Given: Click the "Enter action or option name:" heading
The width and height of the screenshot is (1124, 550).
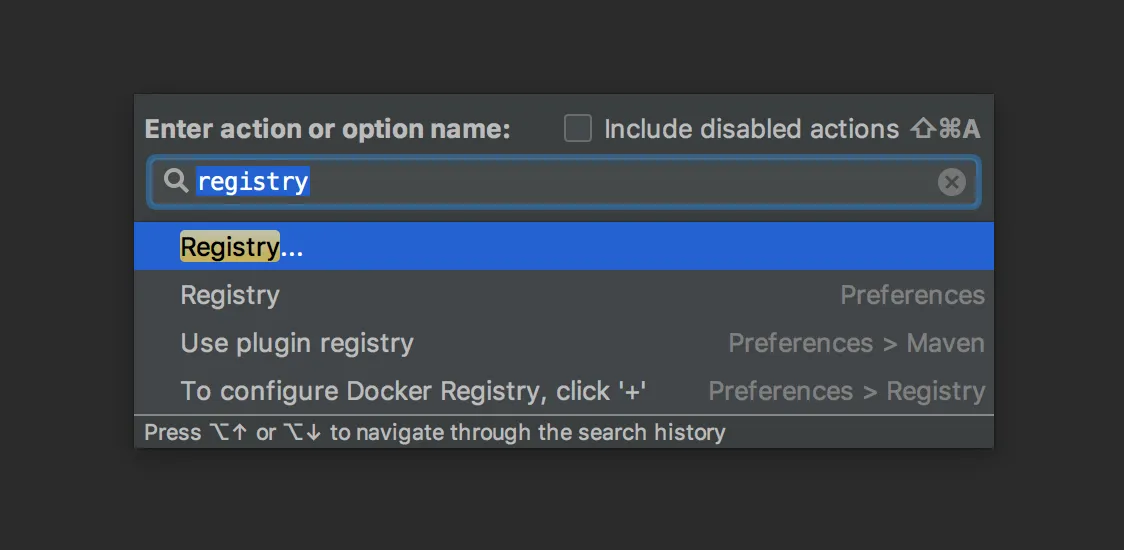Looking at the screenshot, I should coord(327,129).
